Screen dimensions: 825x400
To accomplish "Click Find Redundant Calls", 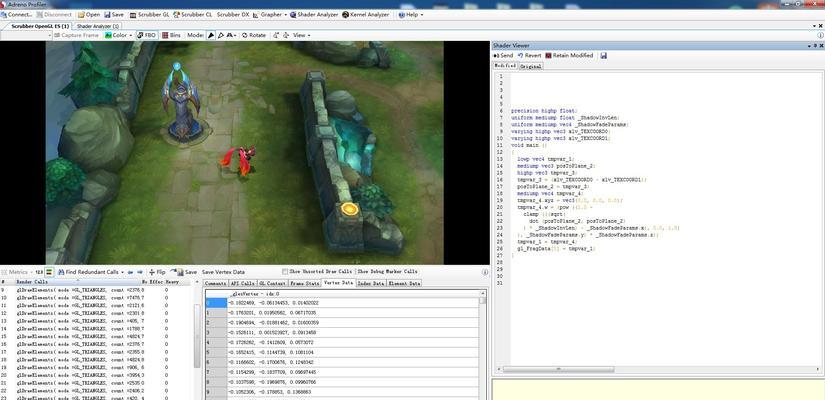I will pos(88,272).
